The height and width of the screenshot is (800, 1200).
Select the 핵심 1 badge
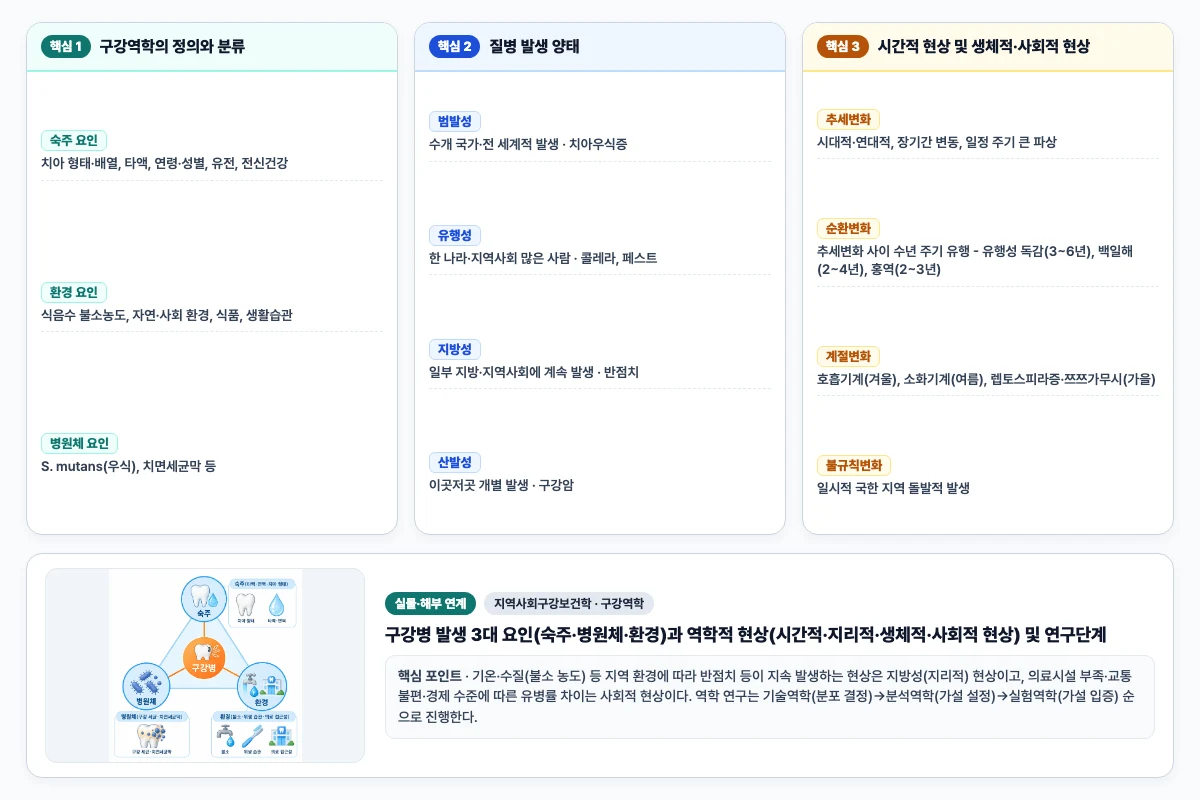click(x=66, y=46)
